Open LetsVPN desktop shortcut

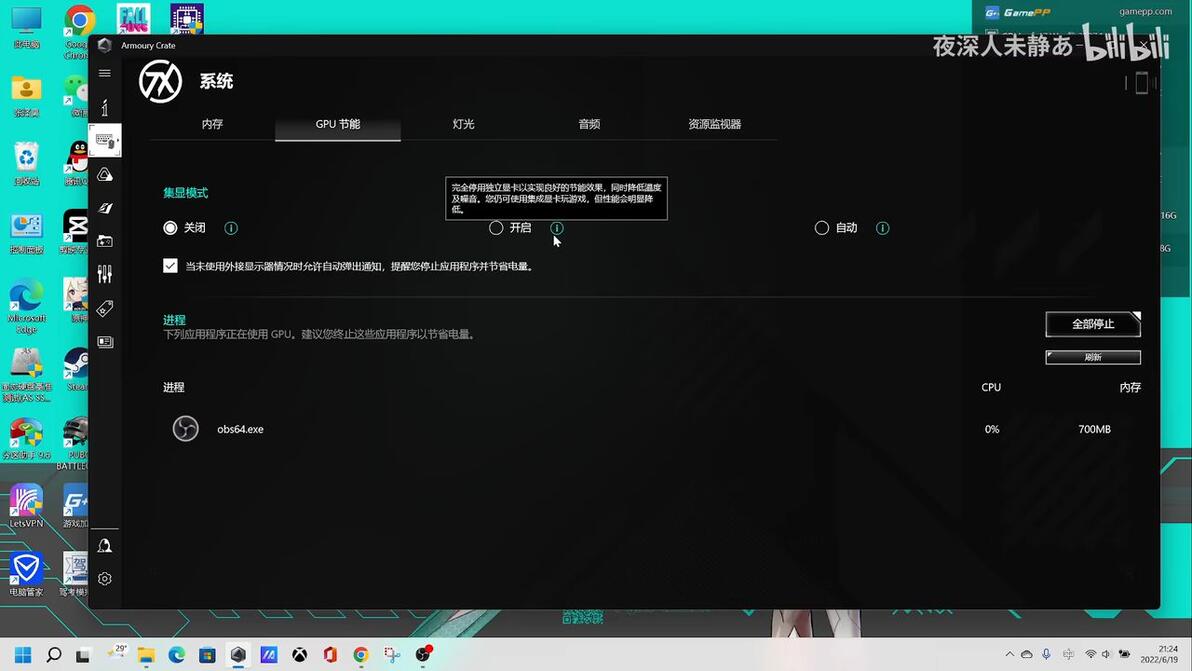(26, 506)
